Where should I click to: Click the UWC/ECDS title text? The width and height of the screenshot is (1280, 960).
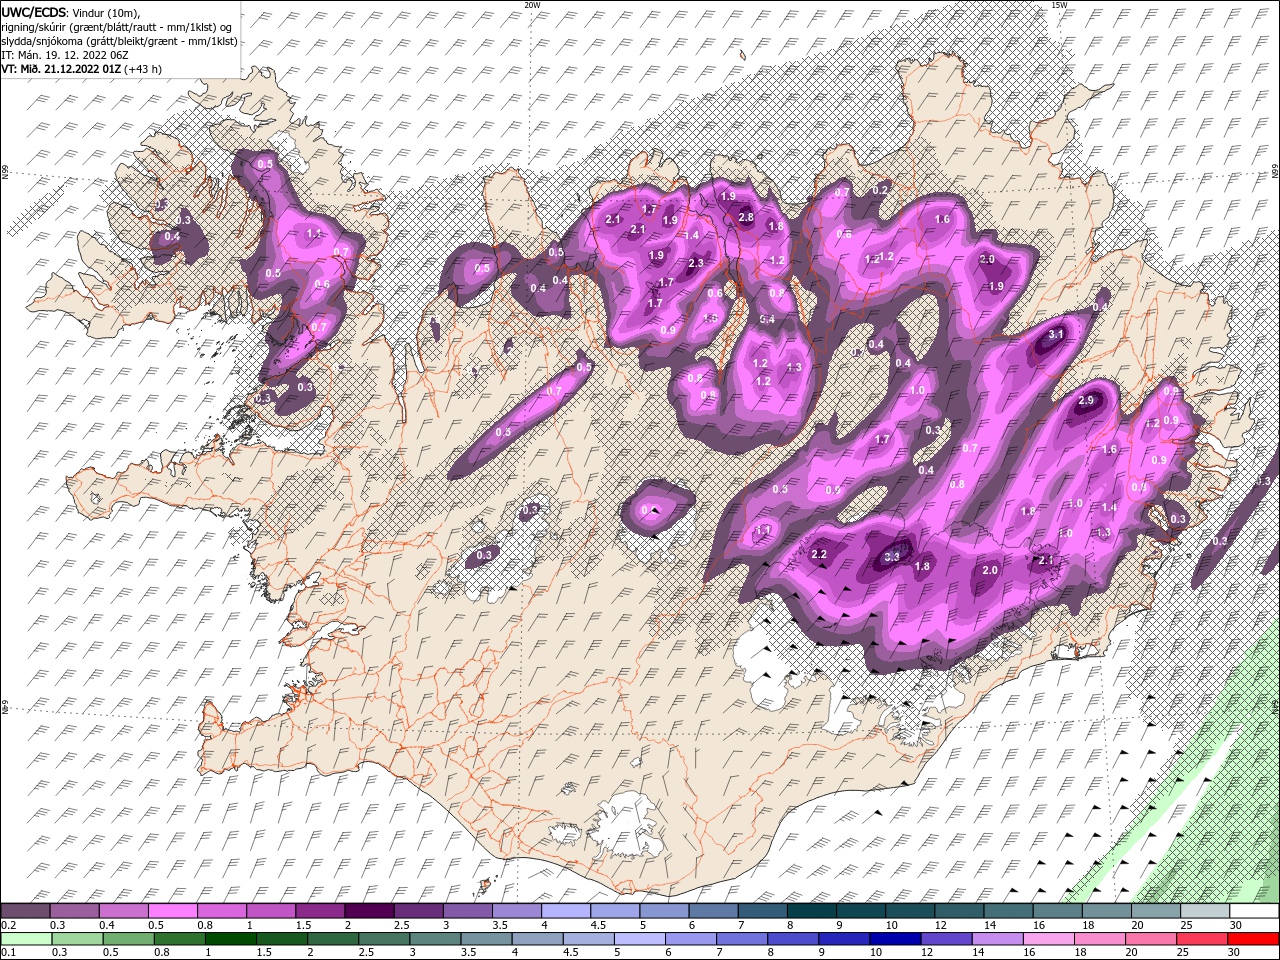tap(33, 11)
